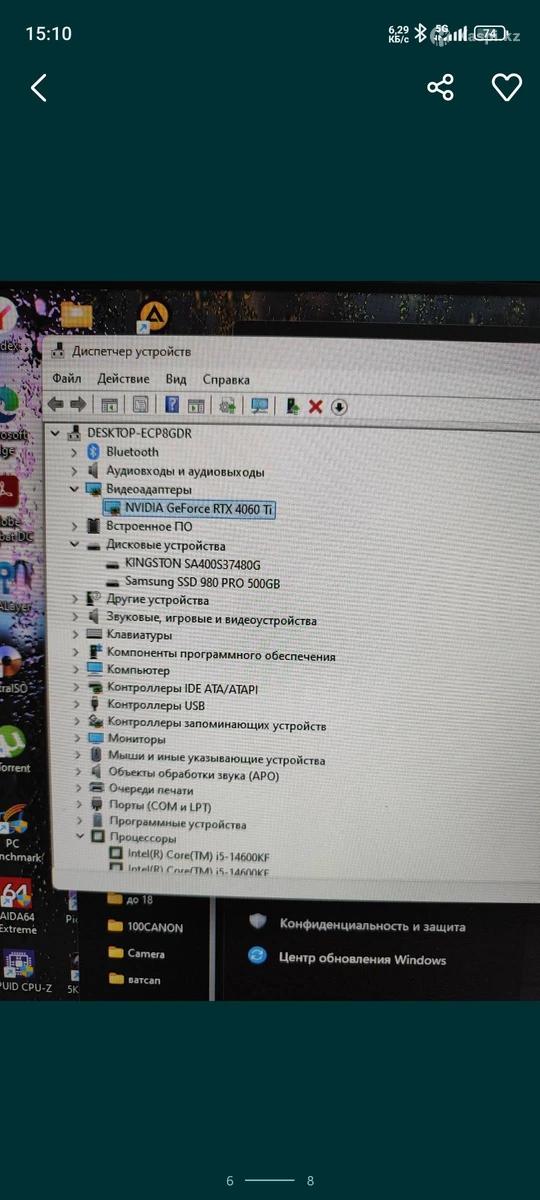
Task: Open the Файл menu
Action: click(x=67, y=379)
